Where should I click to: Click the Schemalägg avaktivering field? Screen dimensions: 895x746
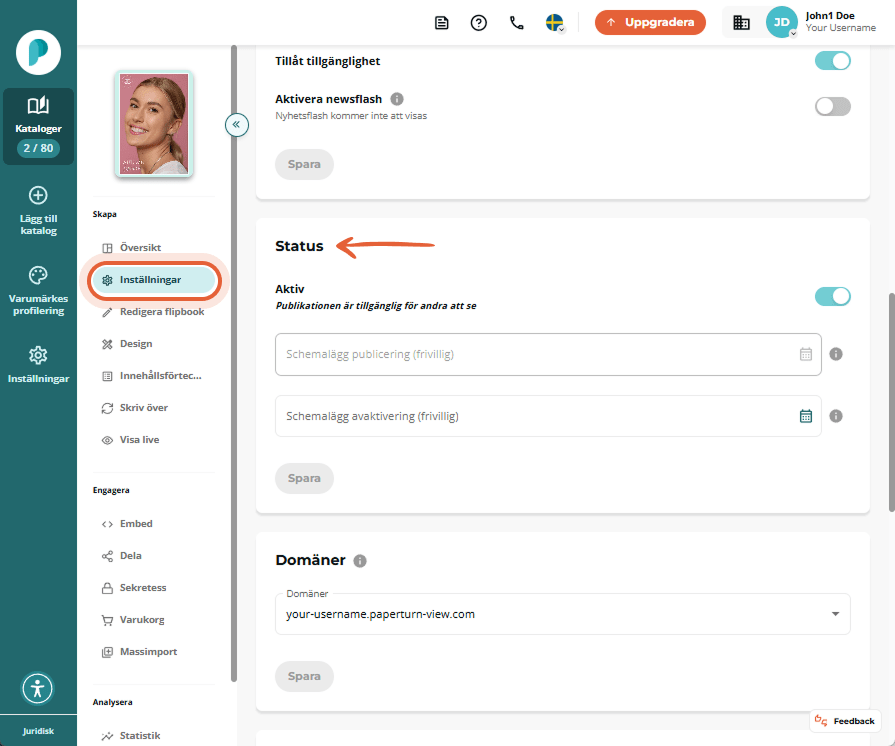point(548,416)
